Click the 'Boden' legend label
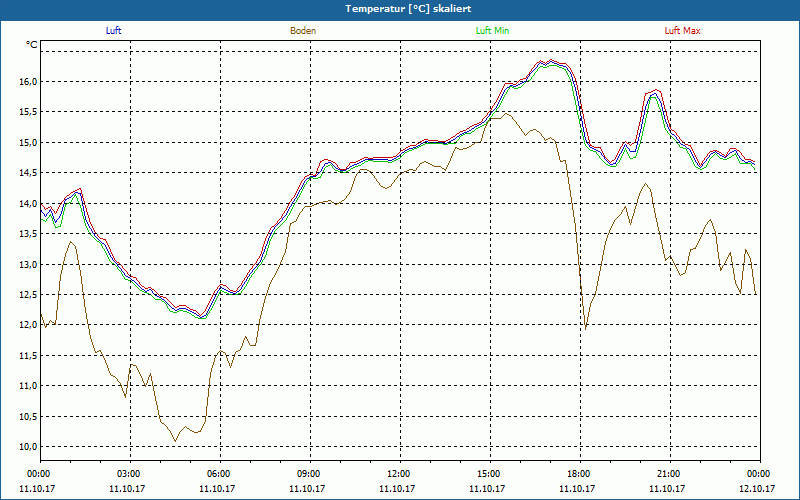Viewport: 800px width, 500px height. tap(303, 31)
